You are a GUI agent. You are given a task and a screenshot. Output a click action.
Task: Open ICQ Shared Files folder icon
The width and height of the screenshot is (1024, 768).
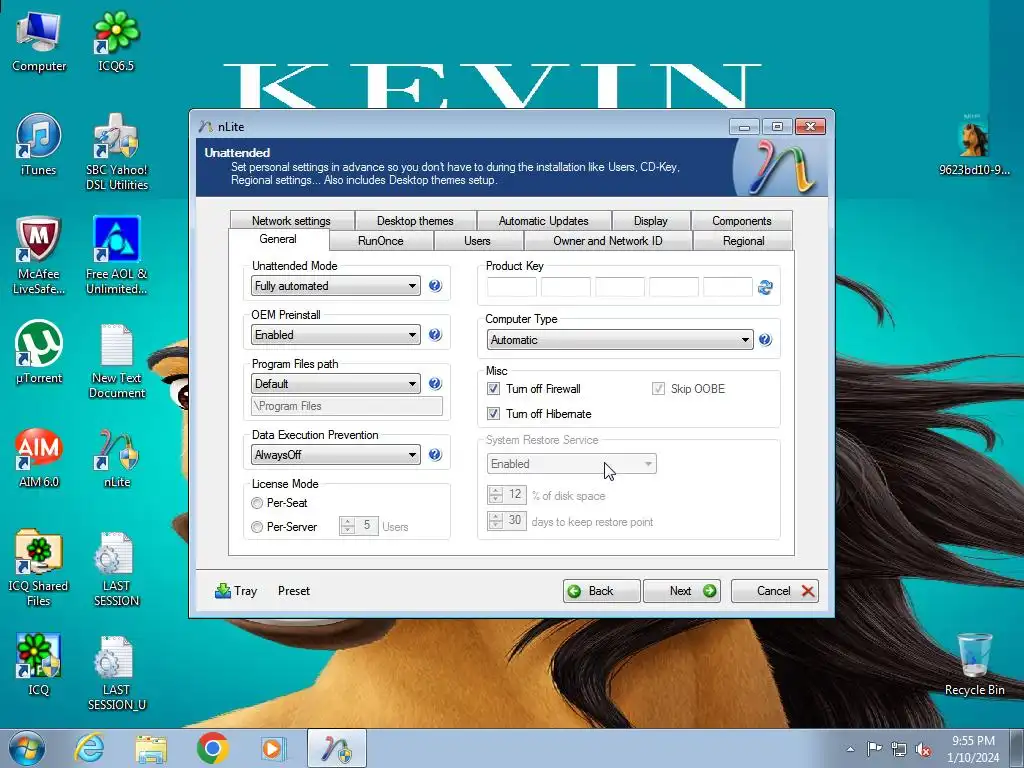pyautogui.click(x=39, y=568)
